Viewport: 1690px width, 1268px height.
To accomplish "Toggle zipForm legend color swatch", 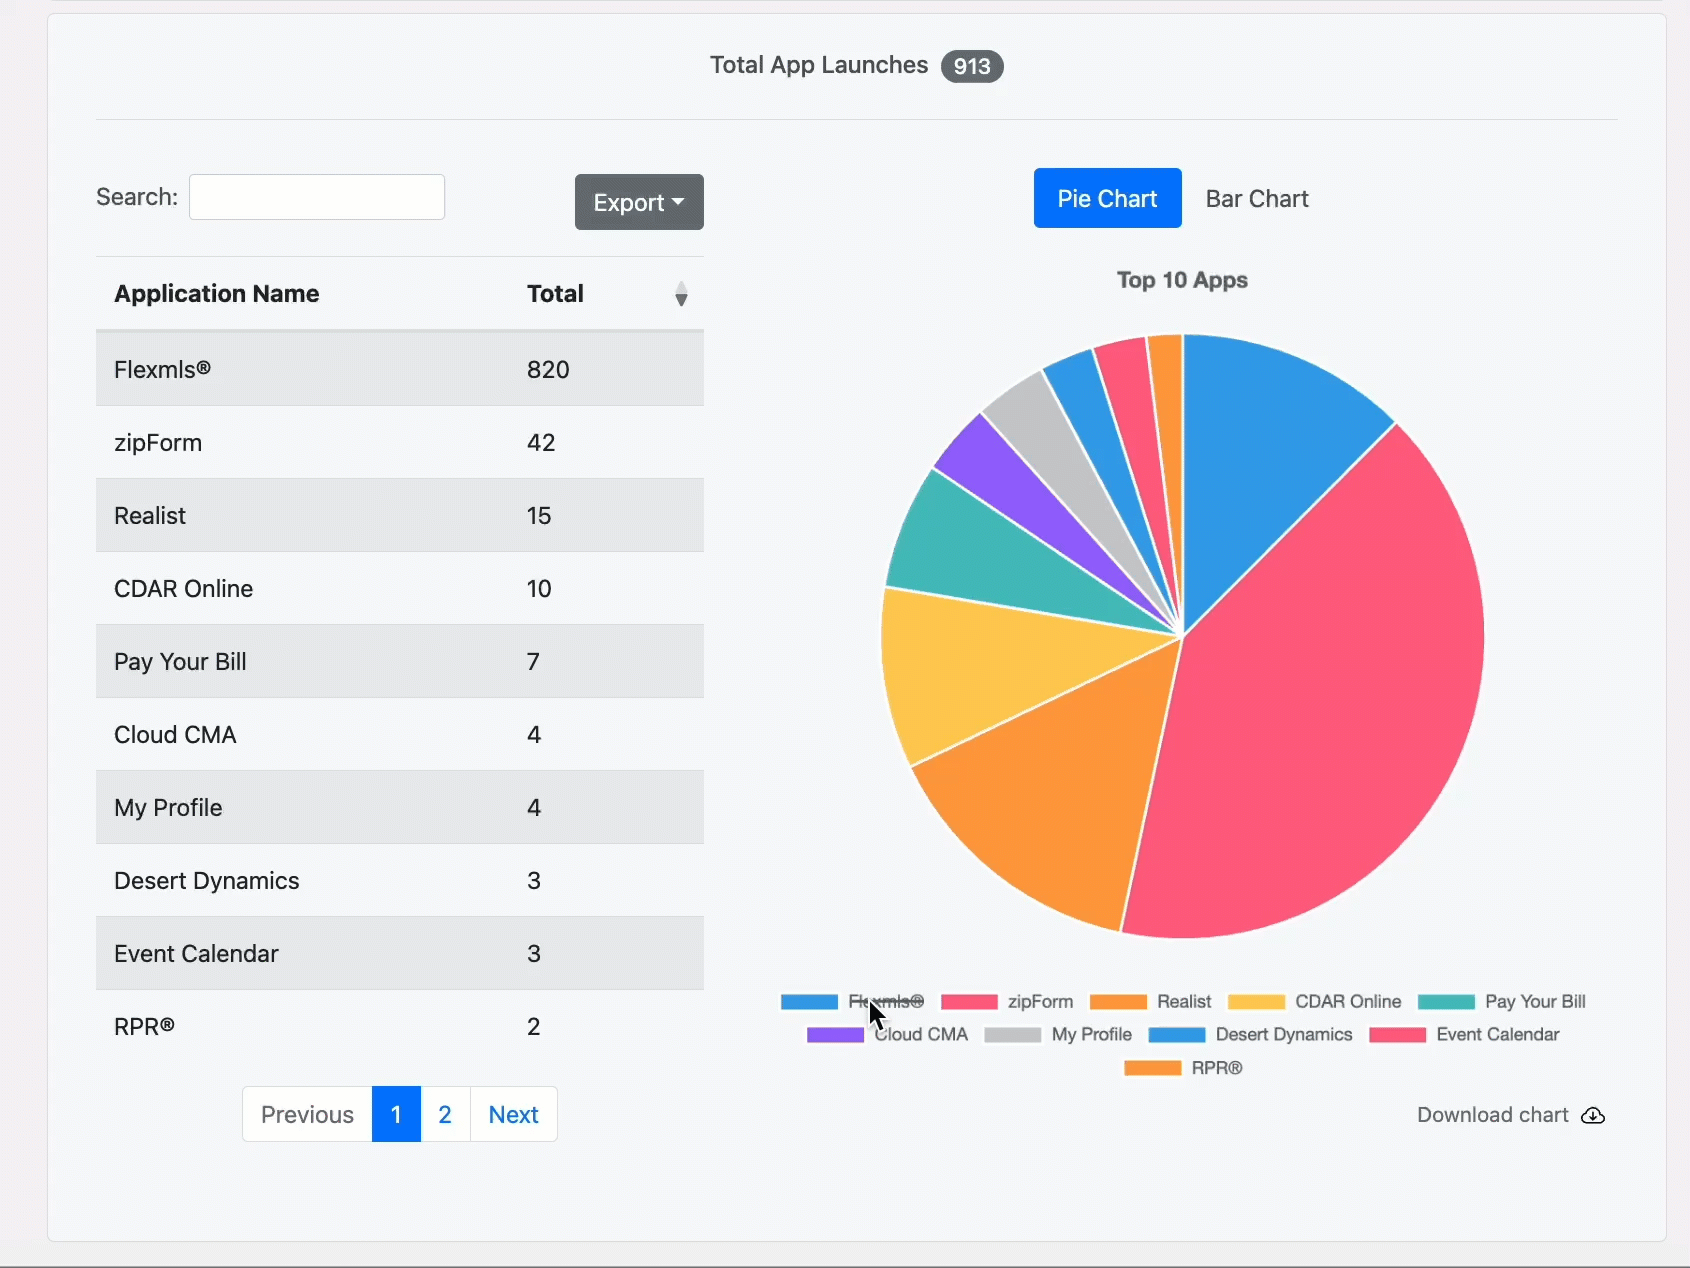I will click(x=969, y=1002).
